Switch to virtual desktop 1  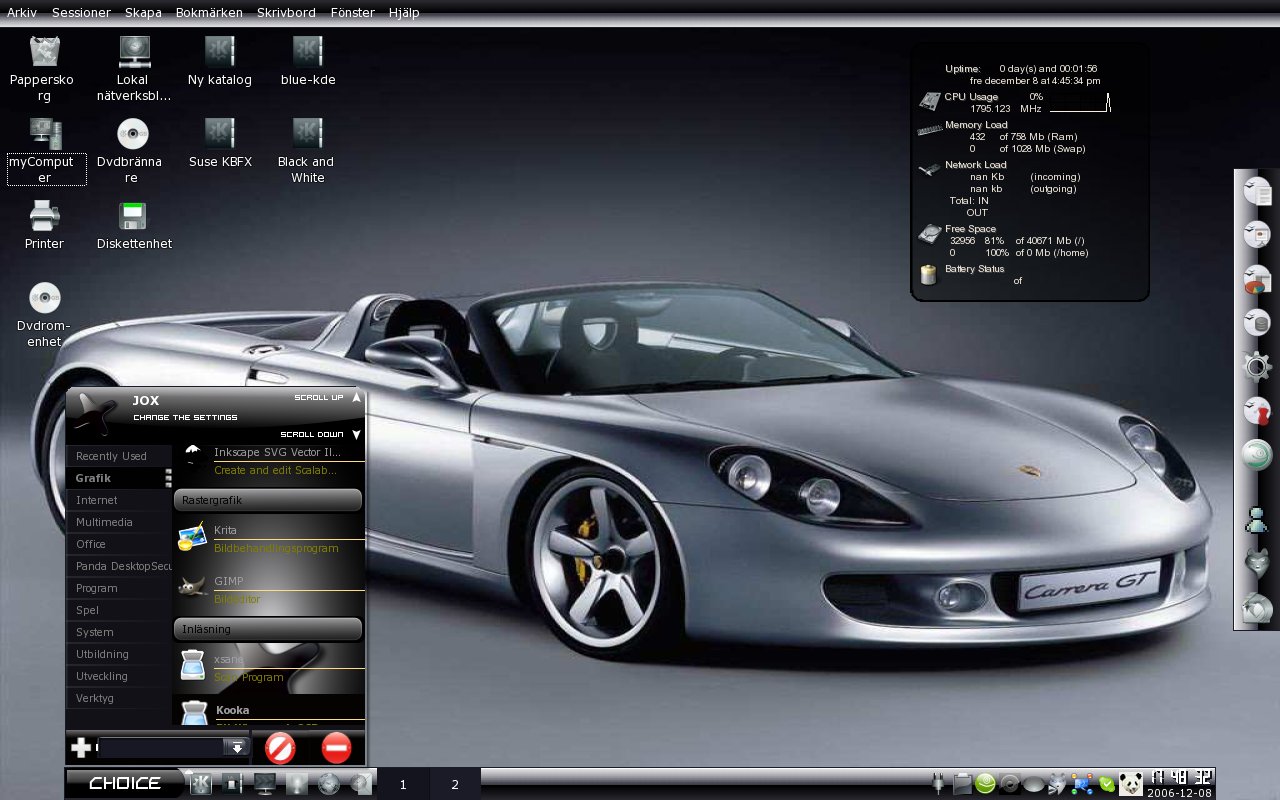click(403, 784)
